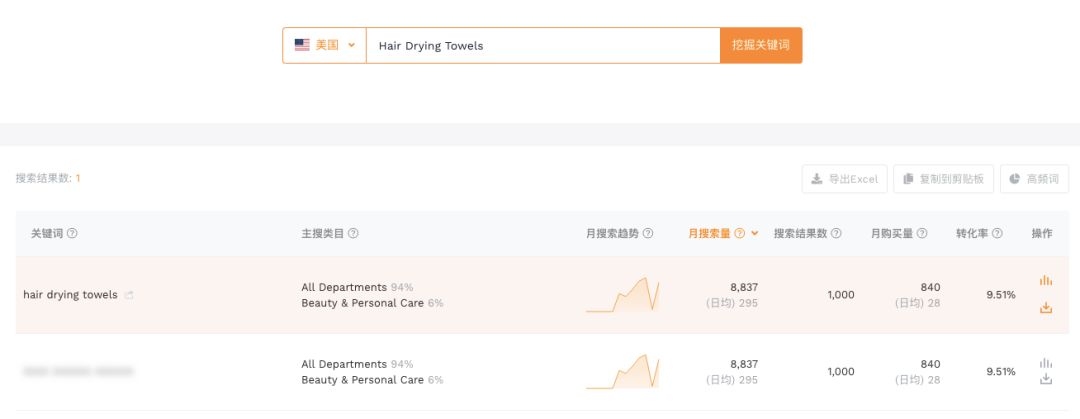The image size is (1080, 419).
Task: Click the 复制到剪贴板 button
Action: point(944,179)
